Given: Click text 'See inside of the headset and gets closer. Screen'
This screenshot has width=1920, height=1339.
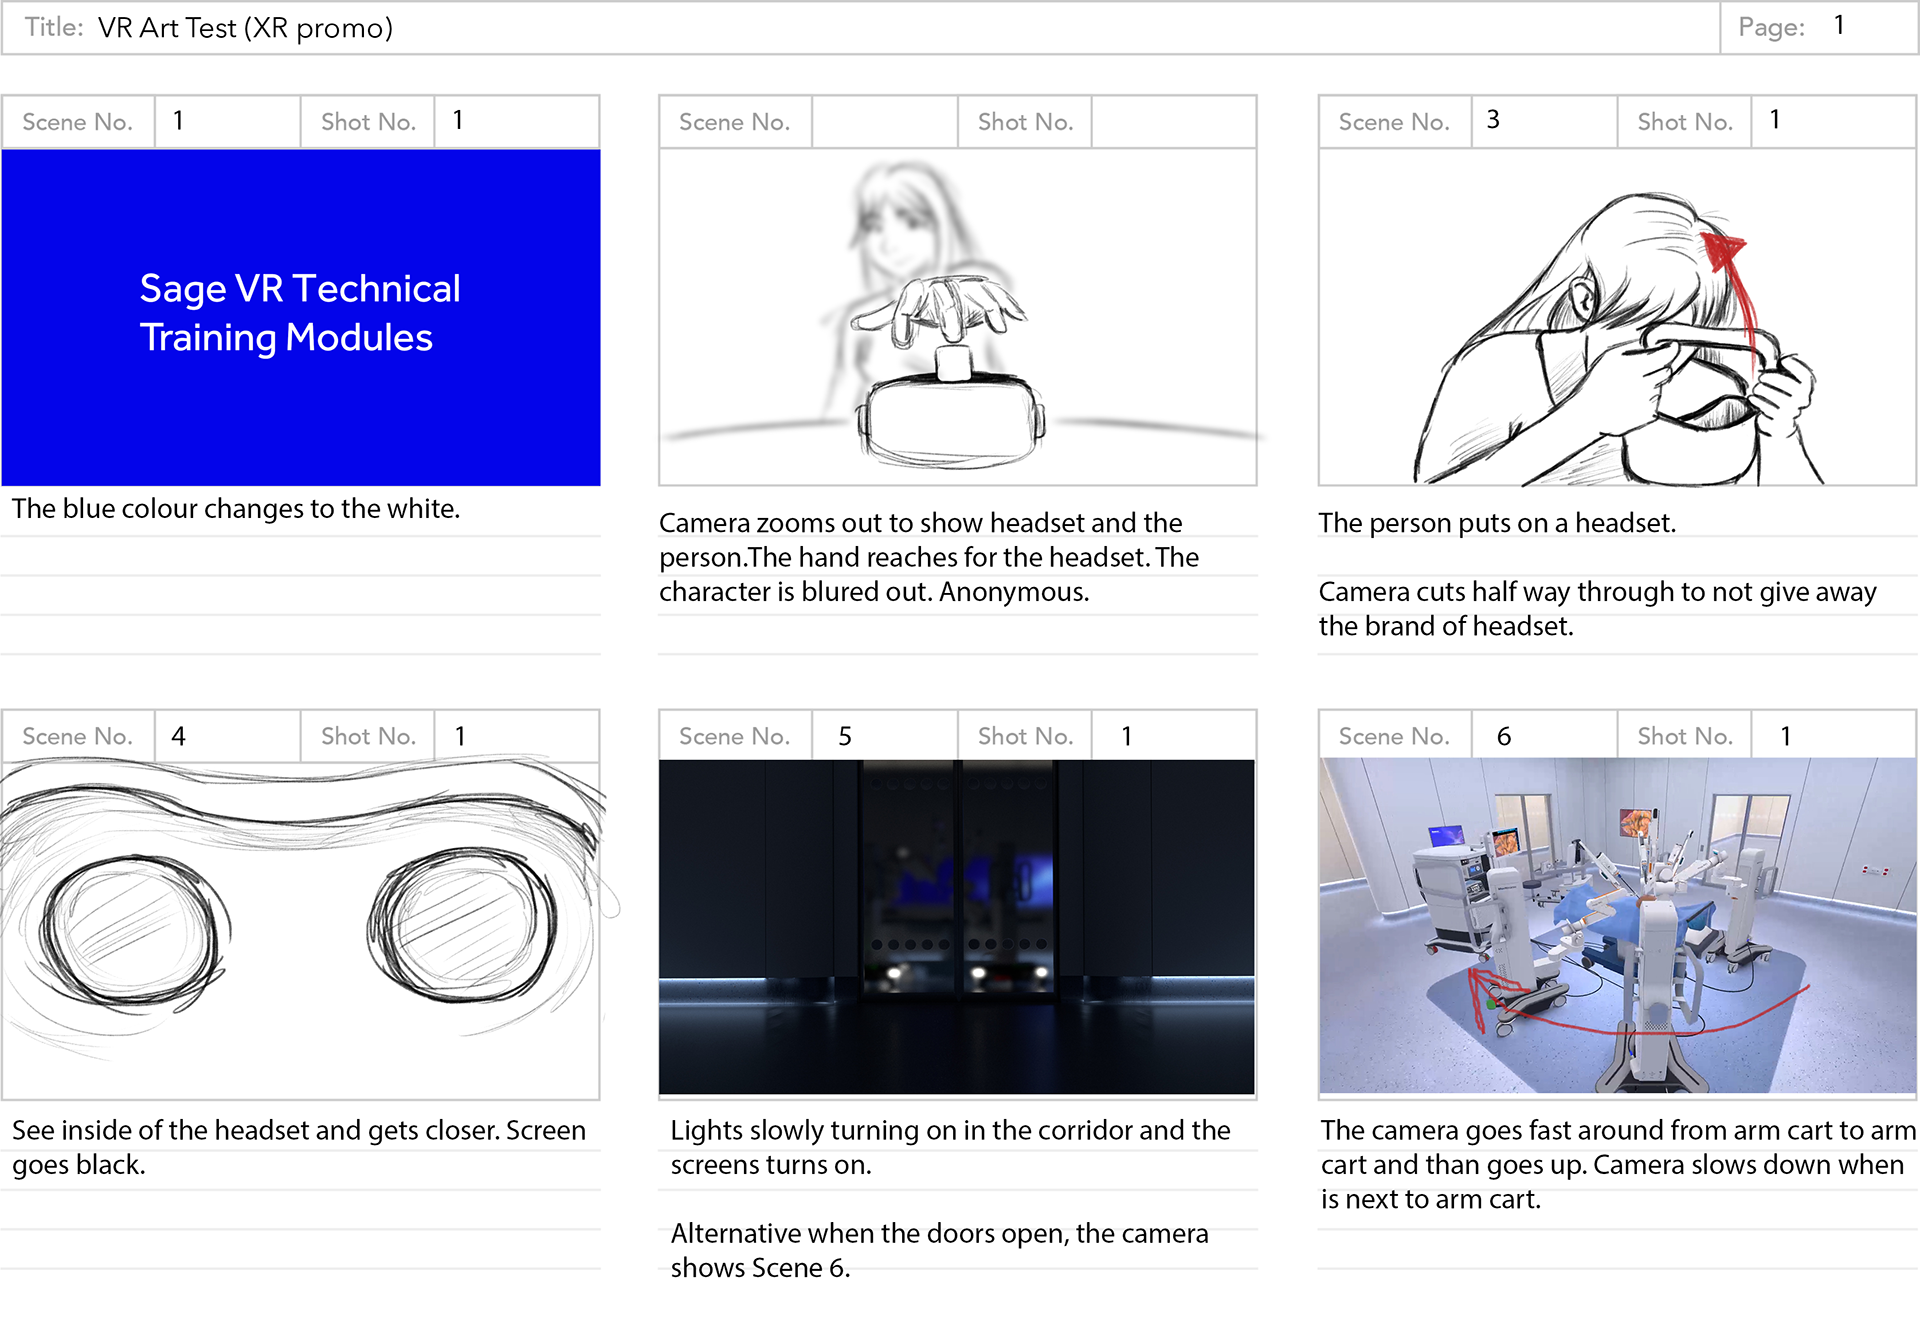Looking at the screenshot, I should [x=299, y=1130].
